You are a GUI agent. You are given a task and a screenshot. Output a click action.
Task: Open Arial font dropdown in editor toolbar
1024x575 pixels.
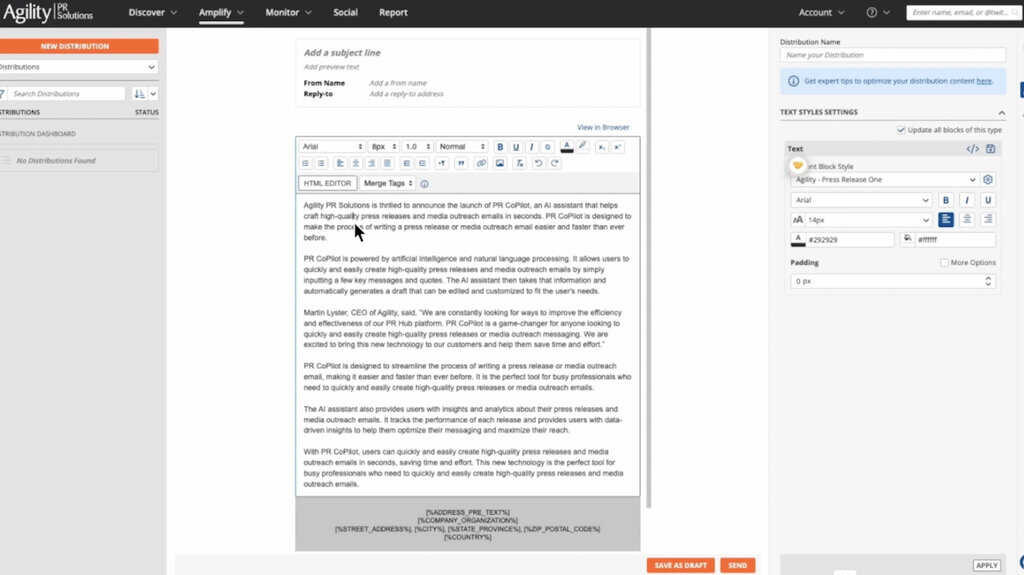332,147
